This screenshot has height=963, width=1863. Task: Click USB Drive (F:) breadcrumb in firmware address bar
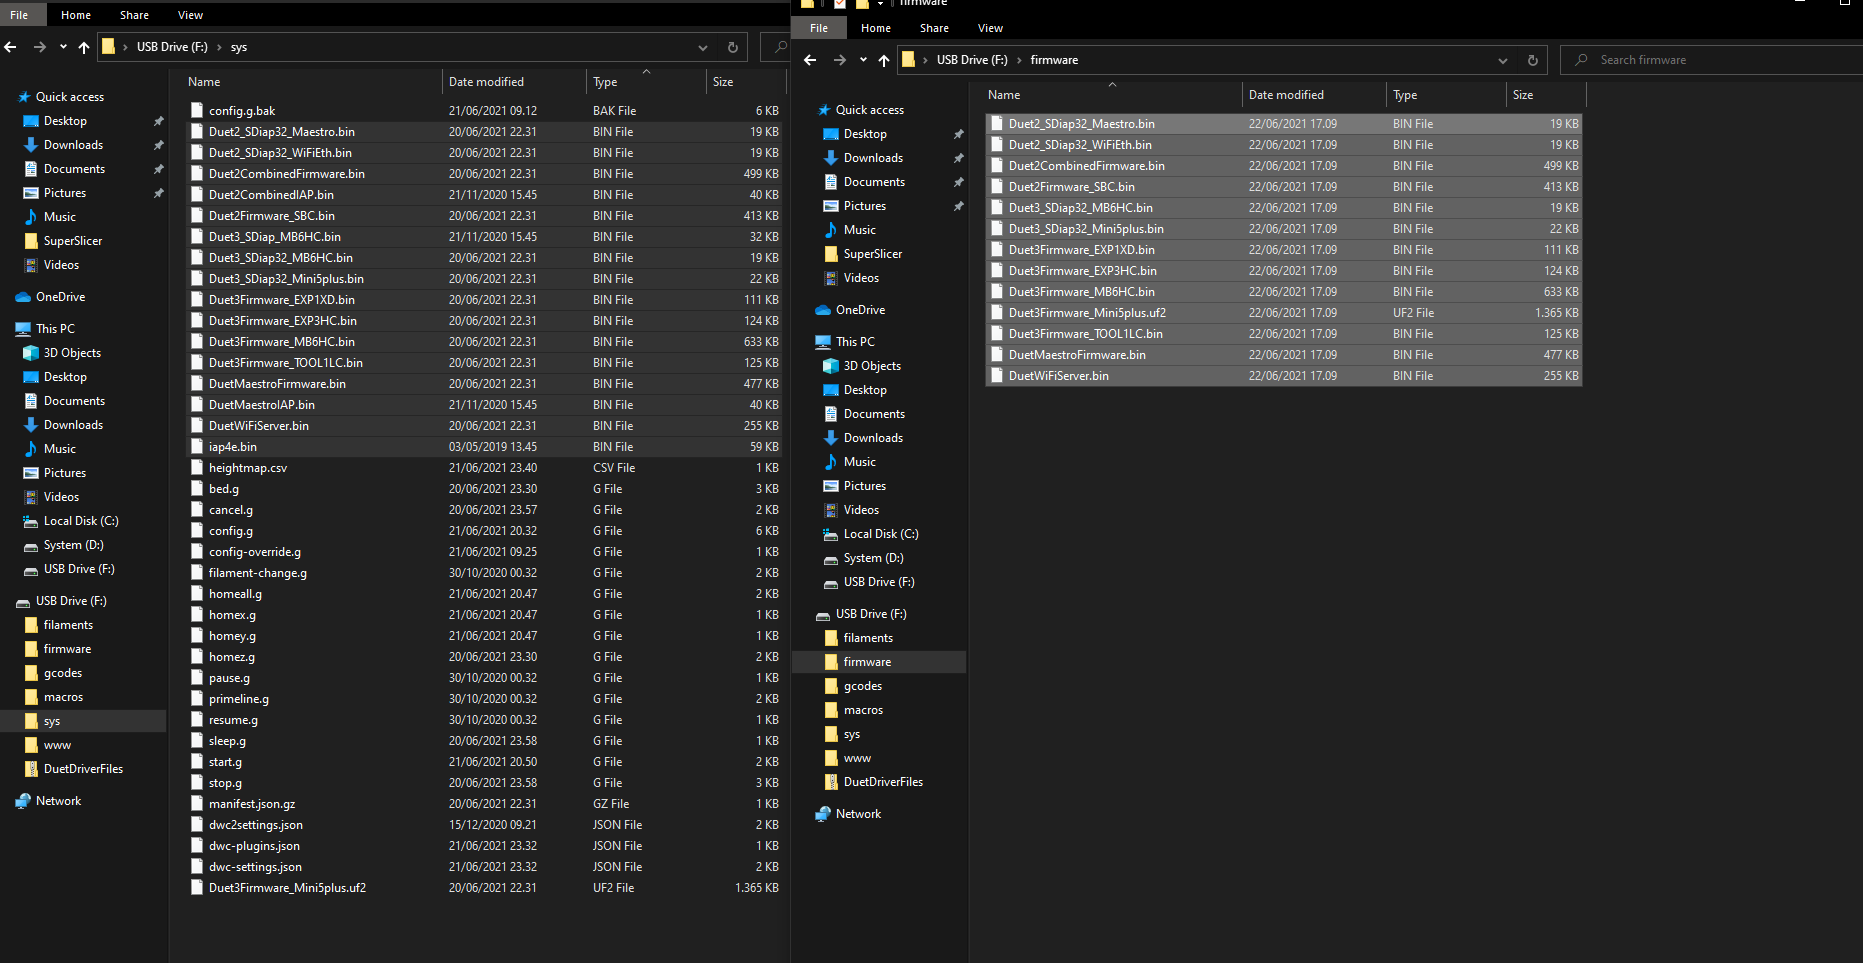click(x=972, y=60)
